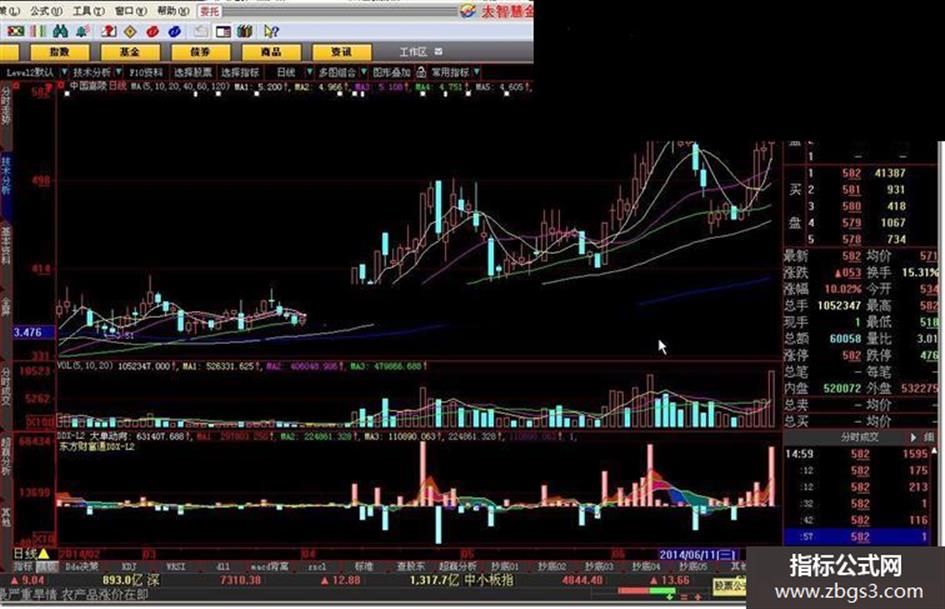The image size is (945, 609).
Task: Expand the 多图组合 dropdown arrow
Action: [x=363, y=72]
